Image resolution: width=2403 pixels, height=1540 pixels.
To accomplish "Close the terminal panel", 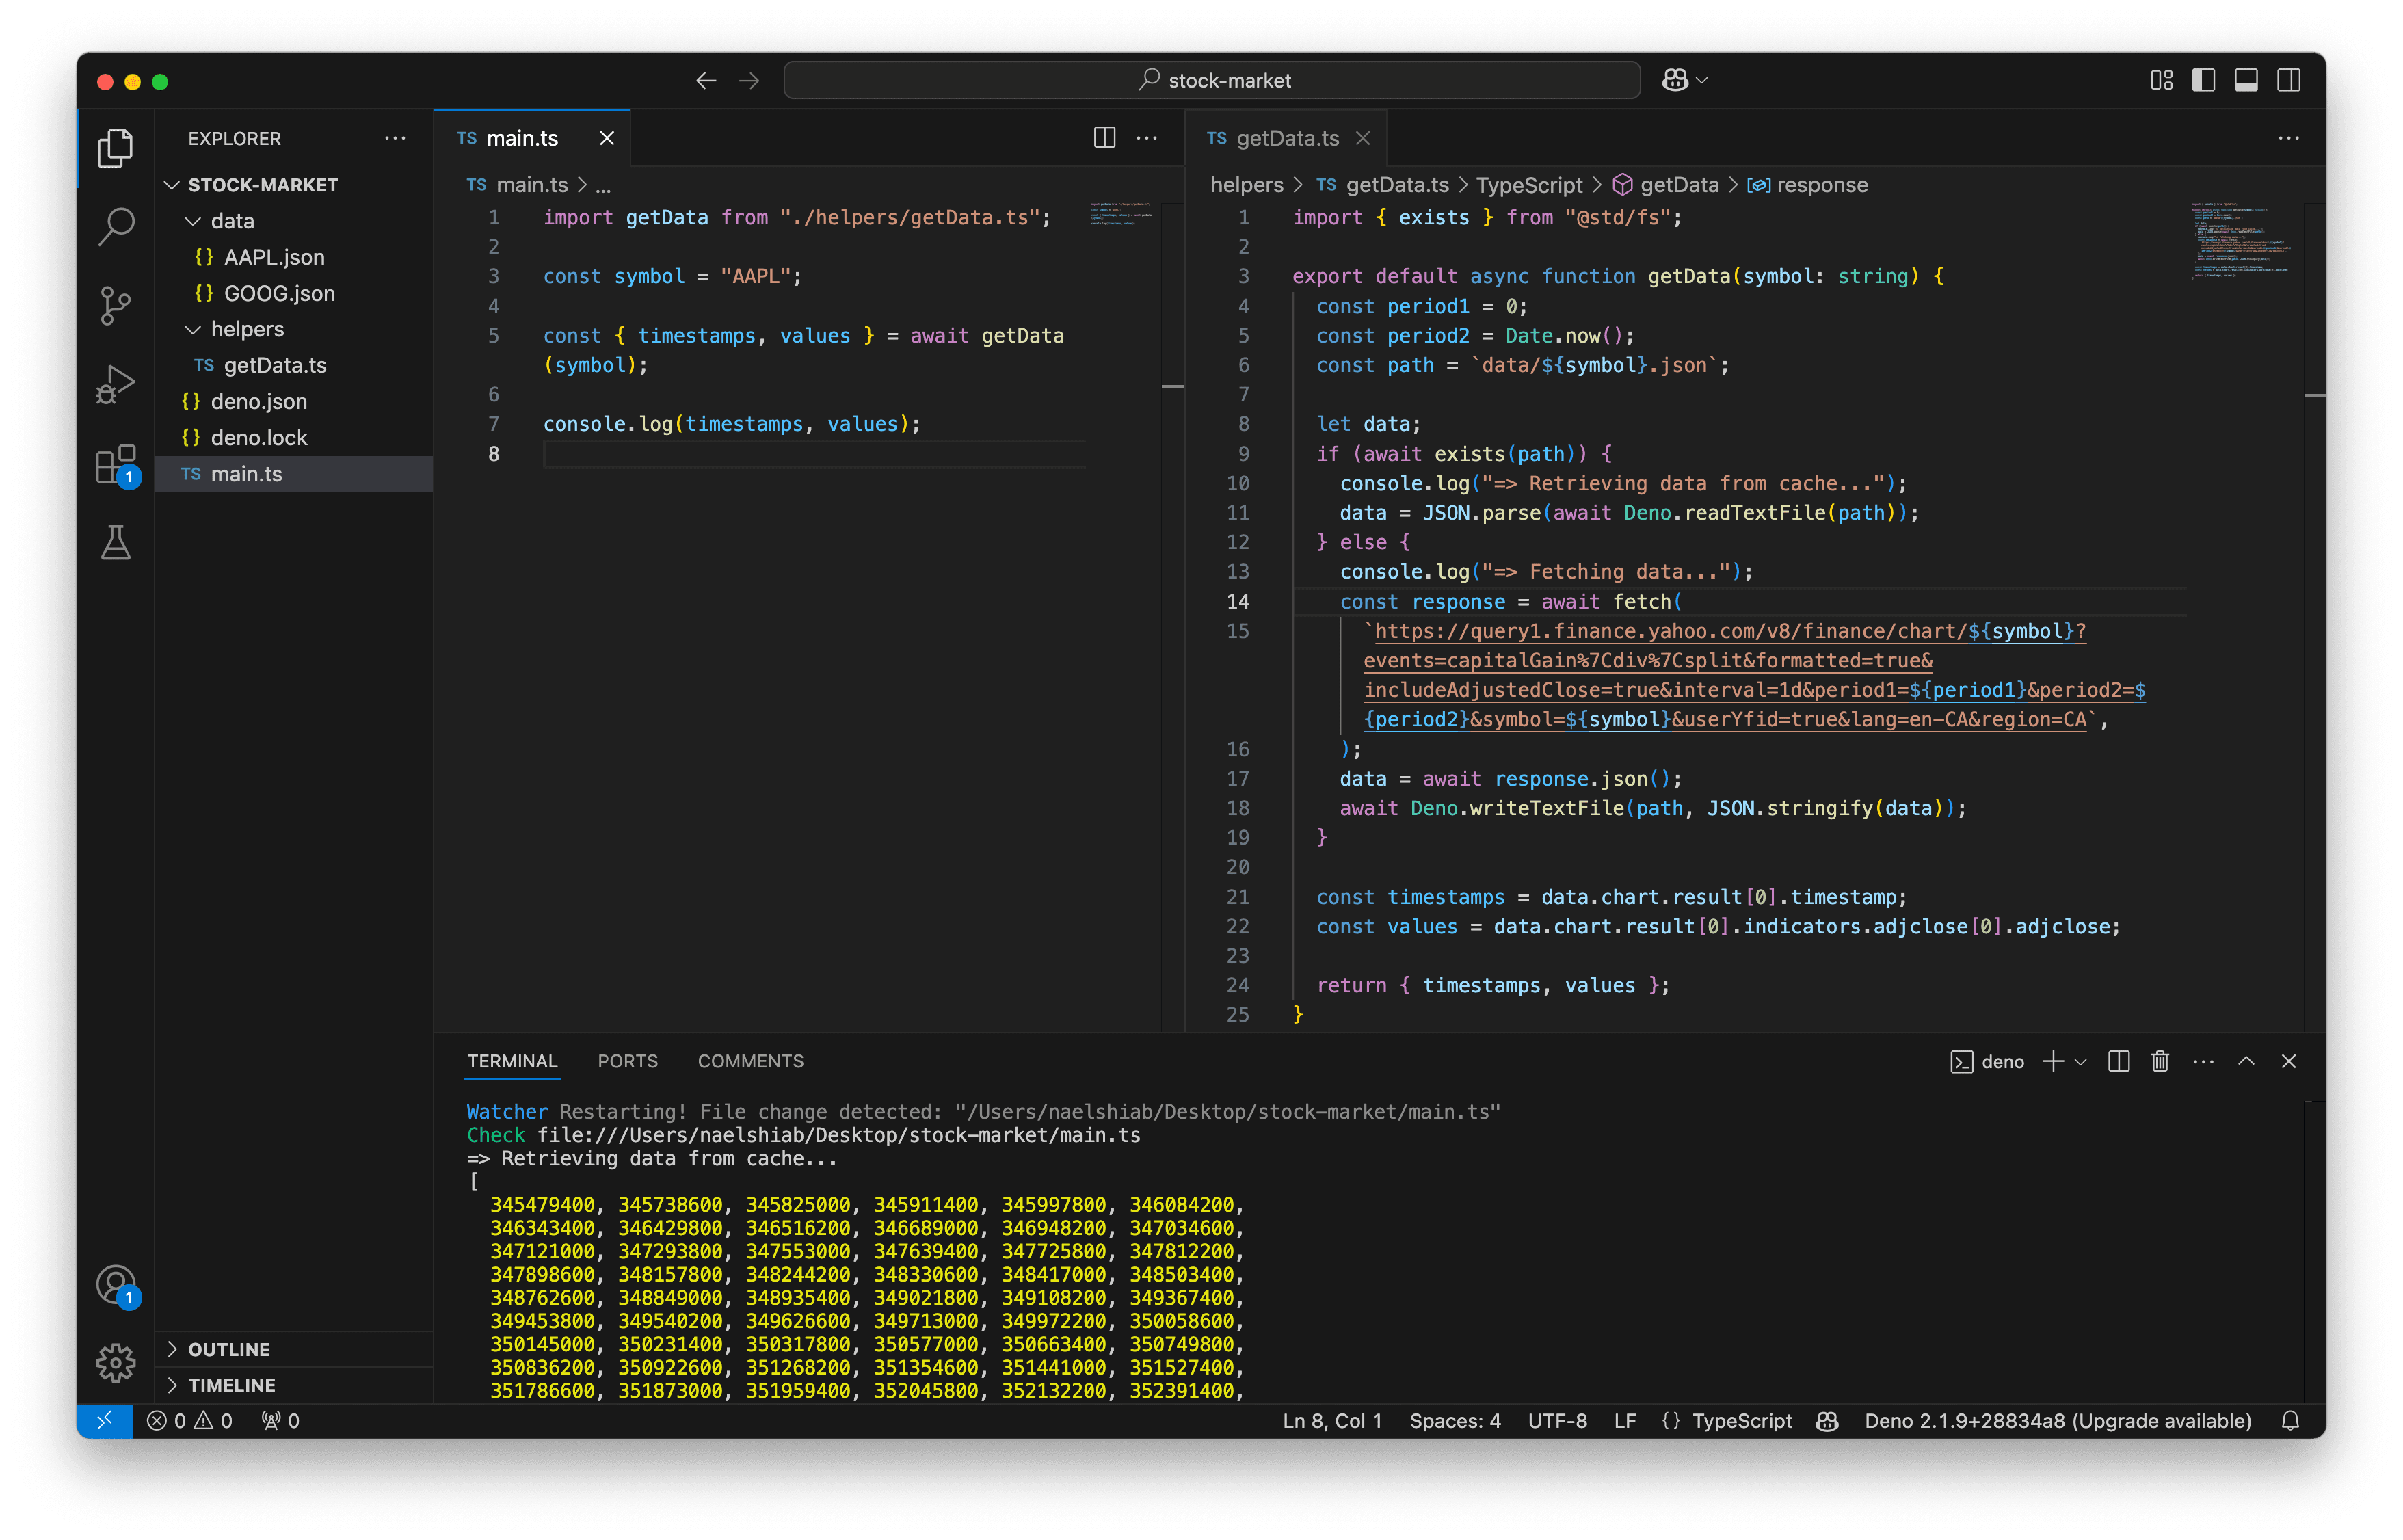I will point(2288,1061).
